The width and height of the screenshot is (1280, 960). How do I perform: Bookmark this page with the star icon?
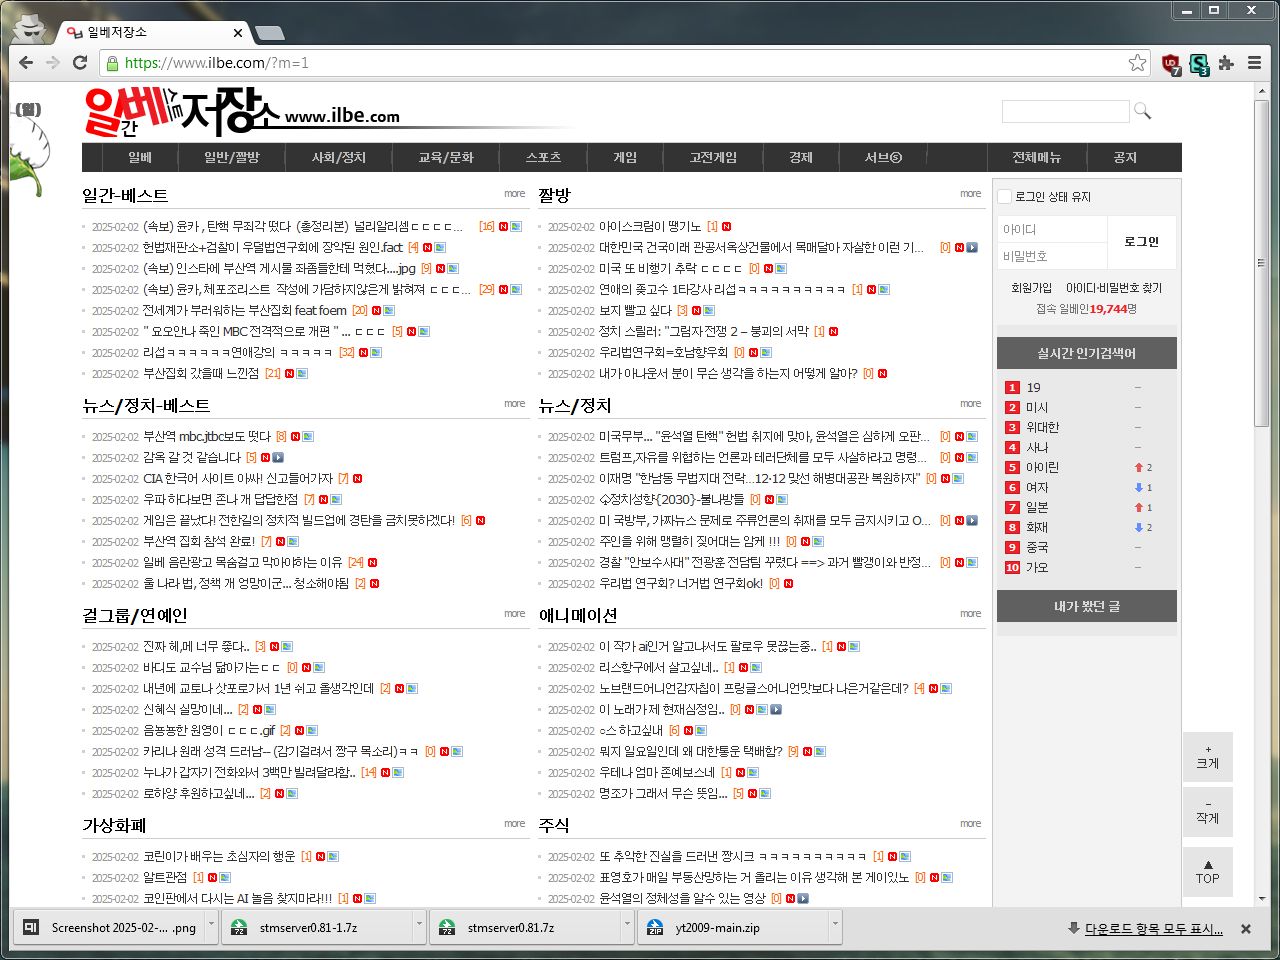click(1138, 63)
